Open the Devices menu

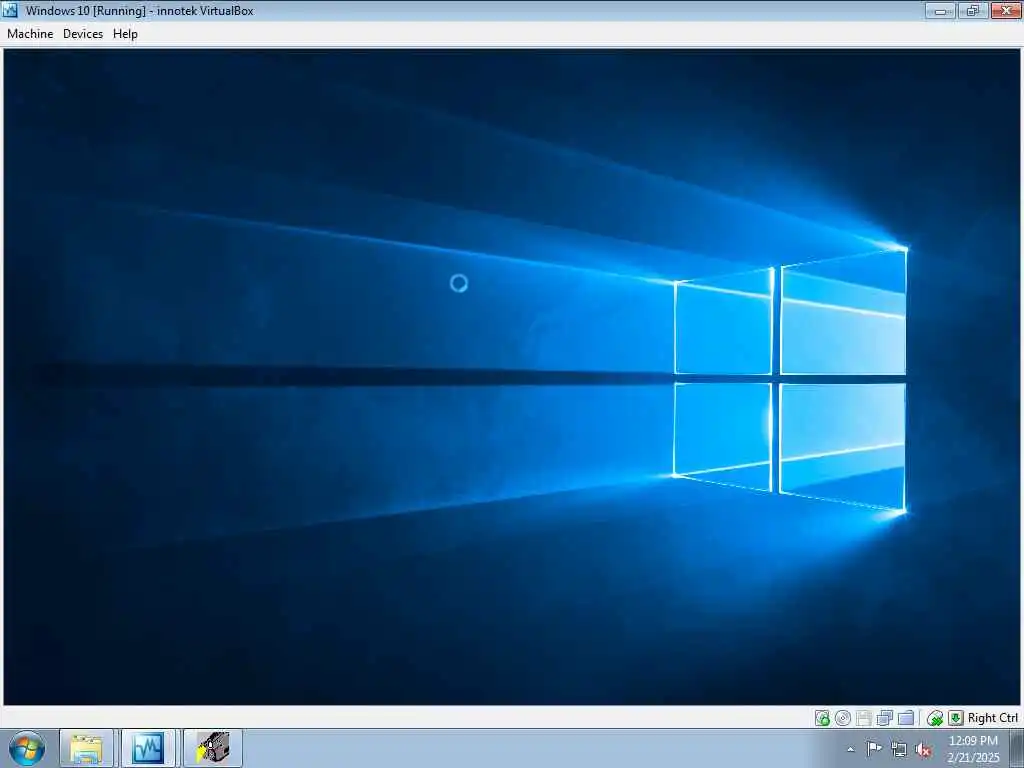click(x=83, y=34)
